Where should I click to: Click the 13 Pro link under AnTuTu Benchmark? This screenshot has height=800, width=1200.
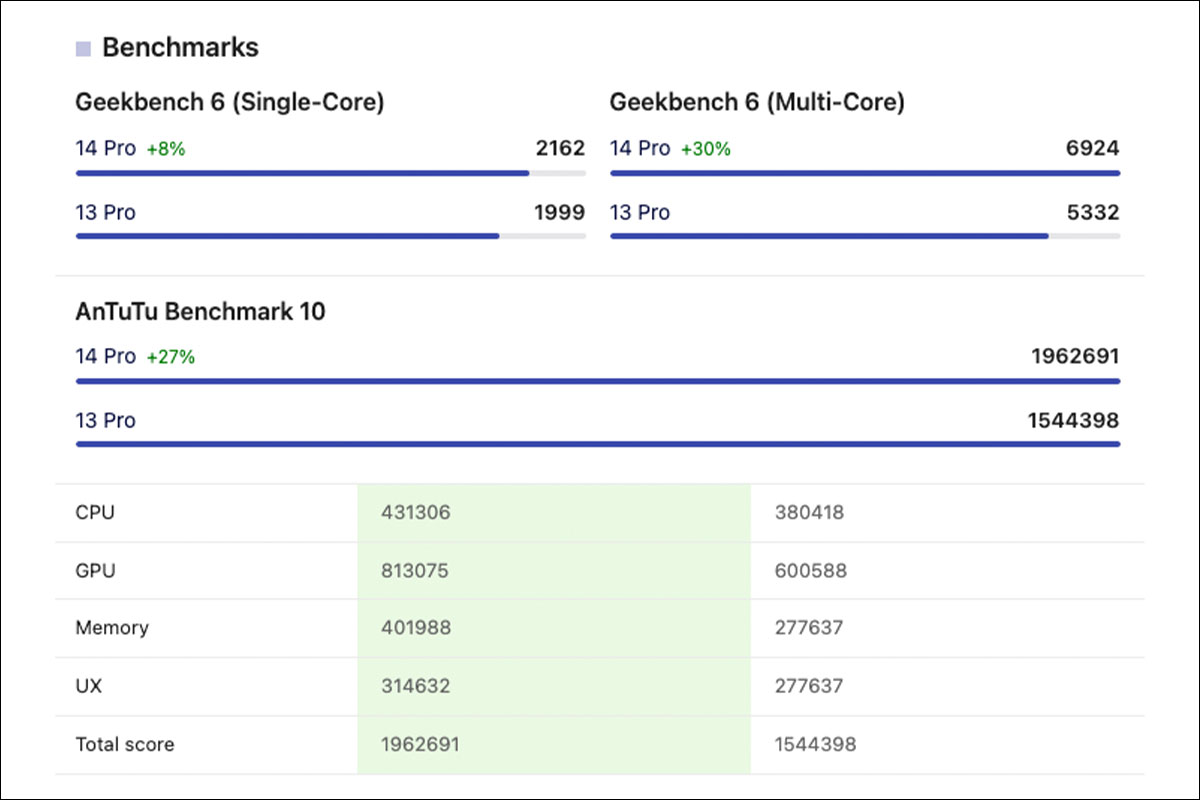[x=105, y=420]
